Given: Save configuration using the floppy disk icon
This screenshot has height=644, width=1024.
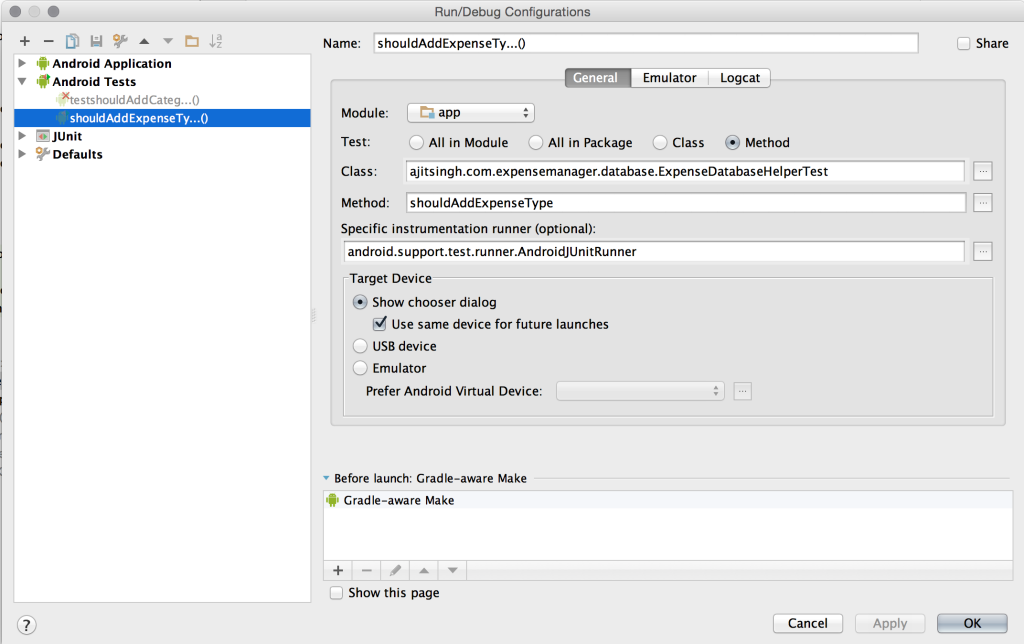Looking at the screenshot, I should tap(96, 41).
